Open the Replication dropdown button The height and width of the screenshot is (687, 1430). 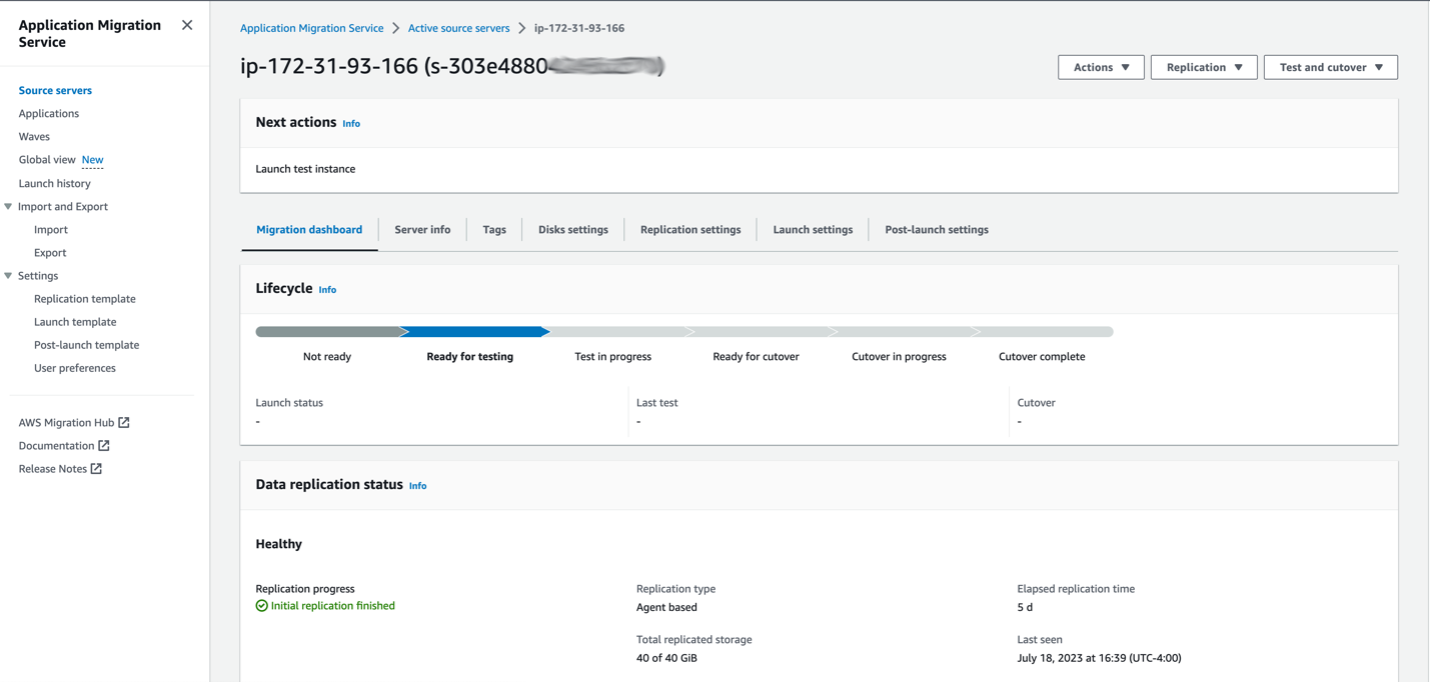[1204, 67]
